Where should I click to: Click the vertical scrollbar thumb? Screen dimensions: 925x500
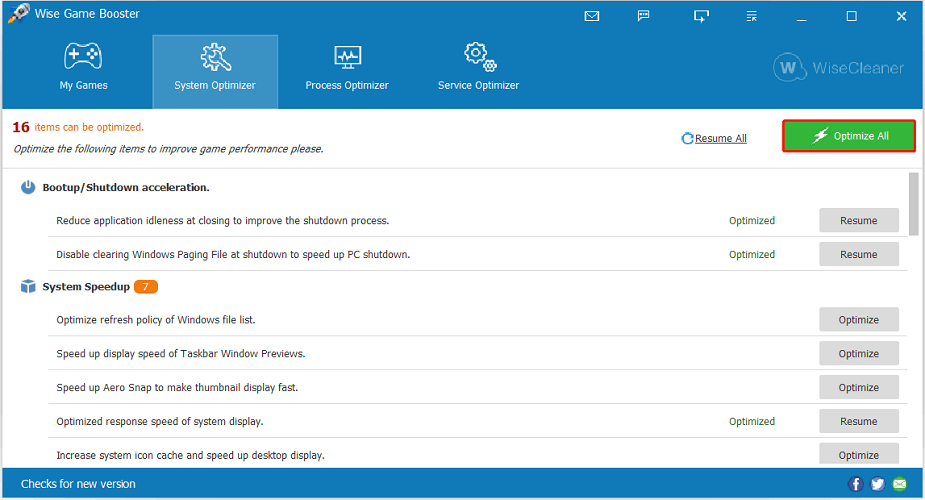[914, 204]
